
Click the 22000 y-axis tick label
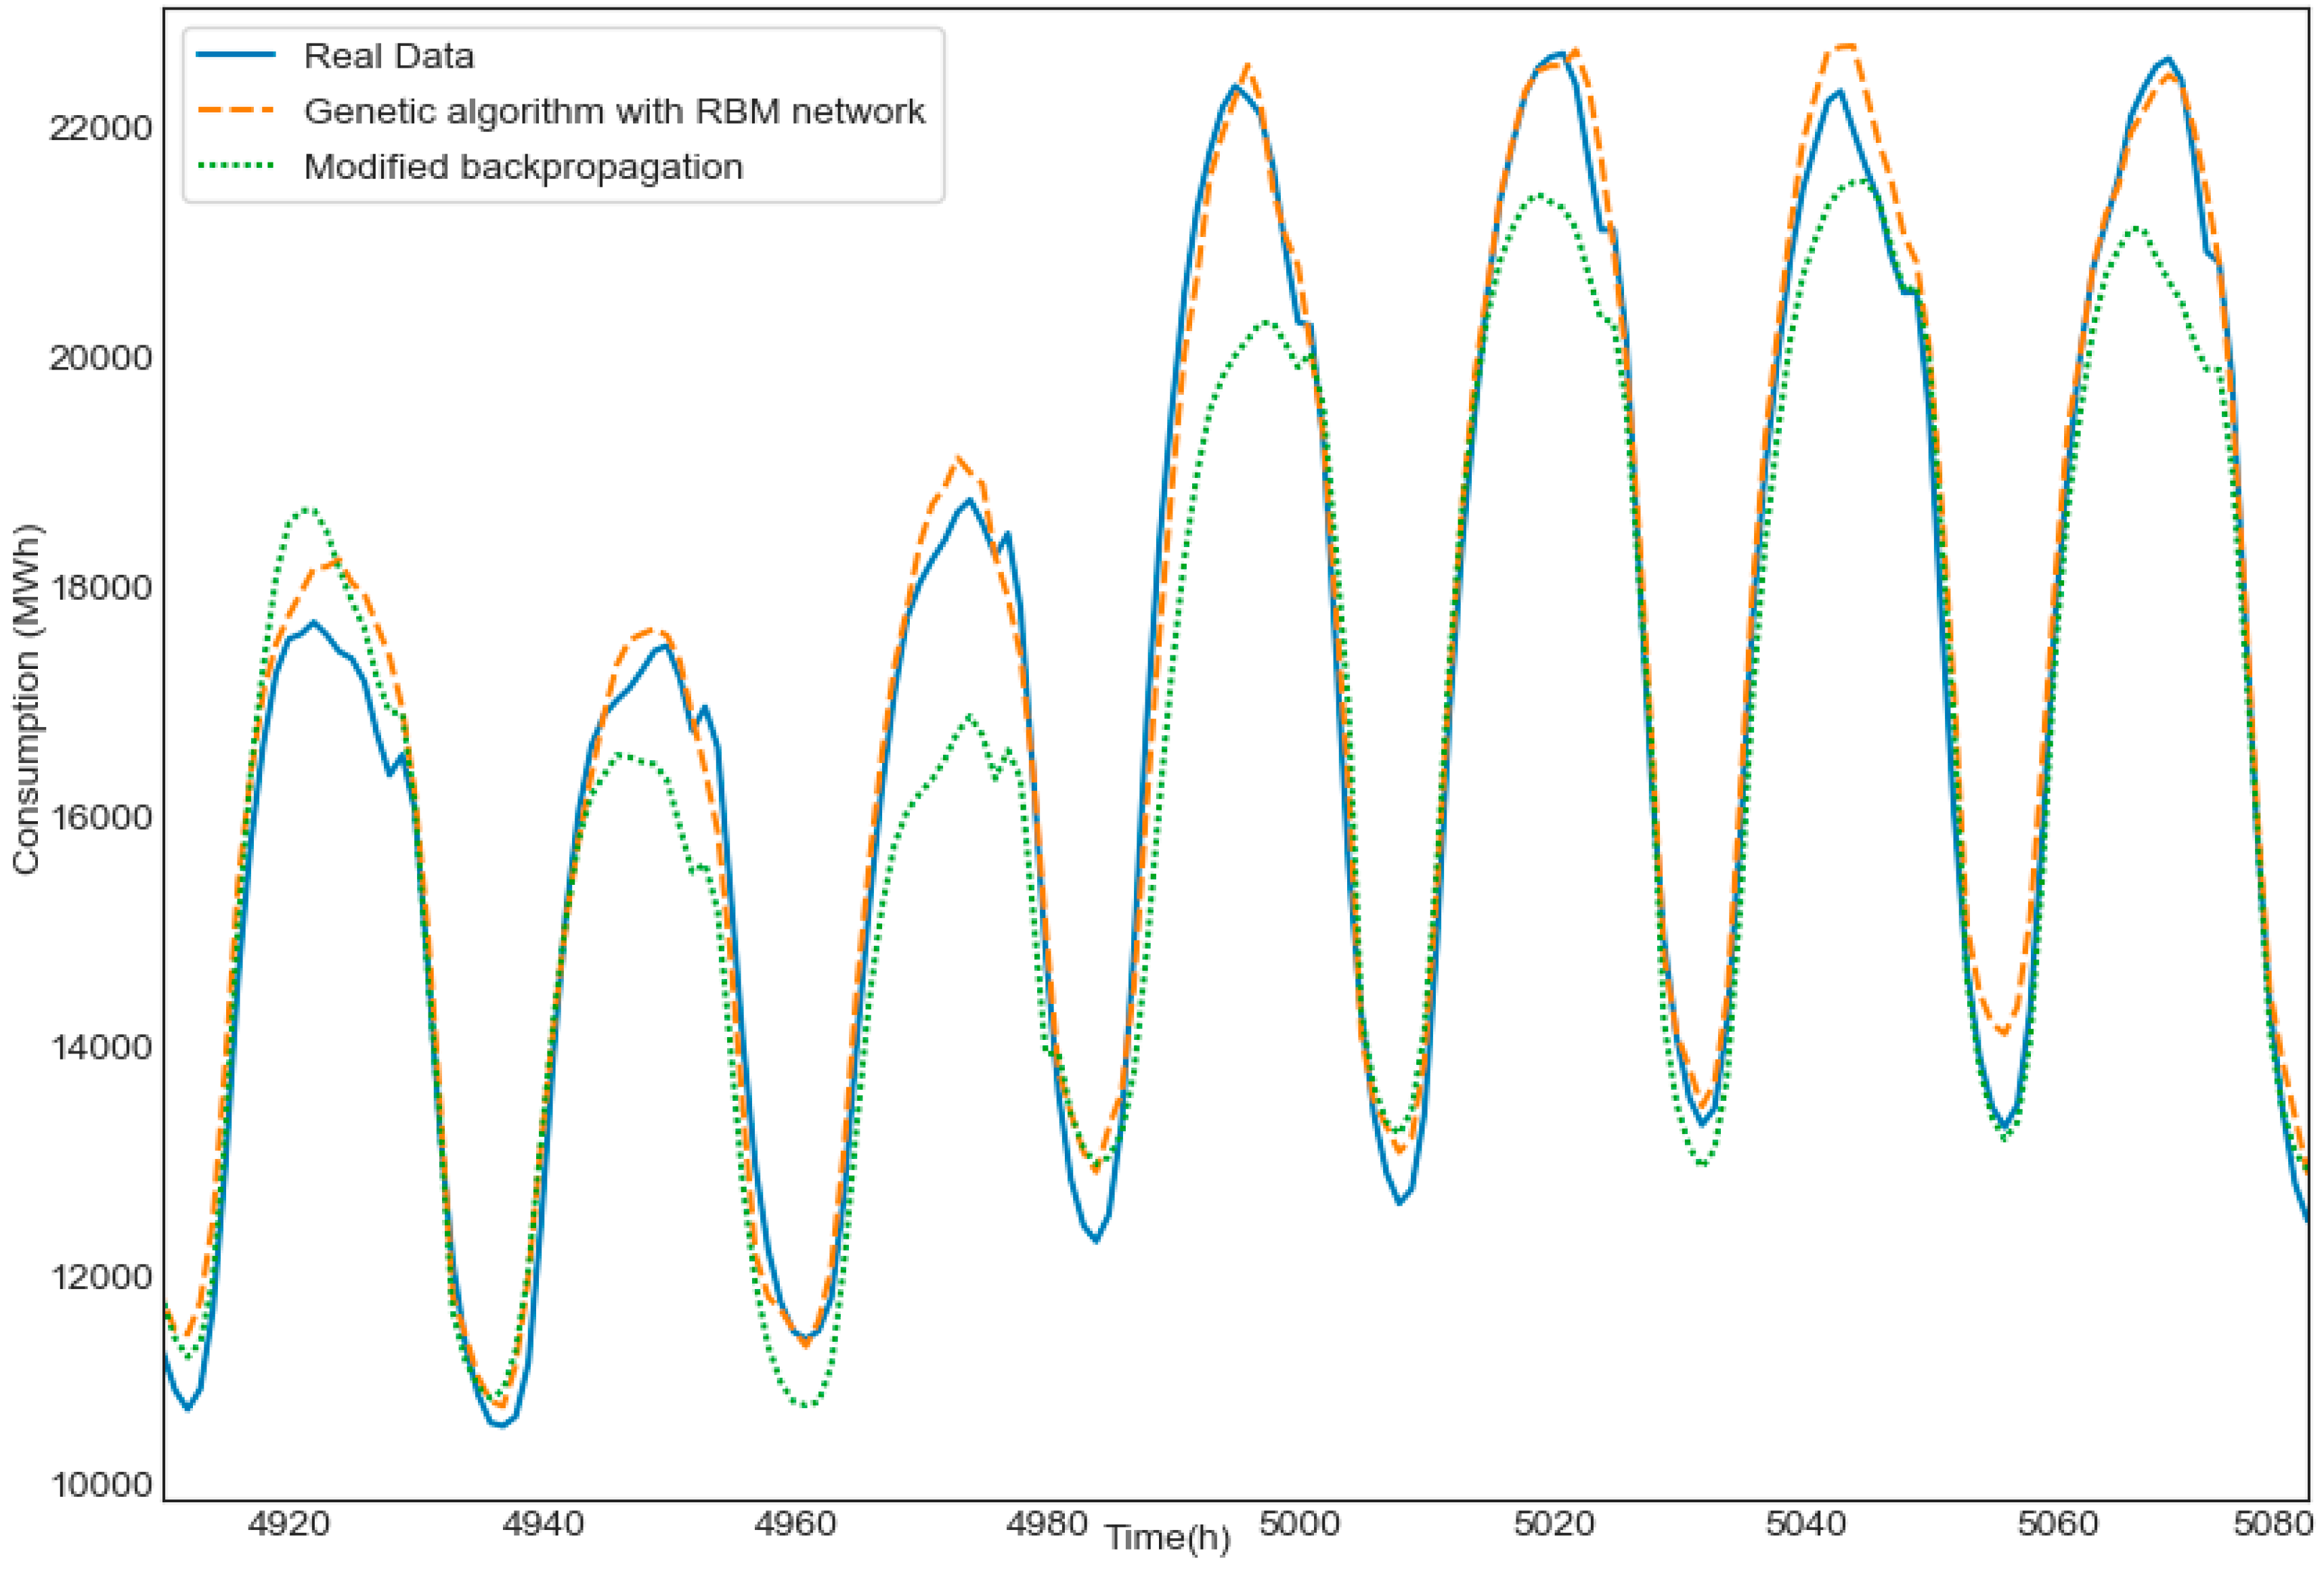(100, 128)
